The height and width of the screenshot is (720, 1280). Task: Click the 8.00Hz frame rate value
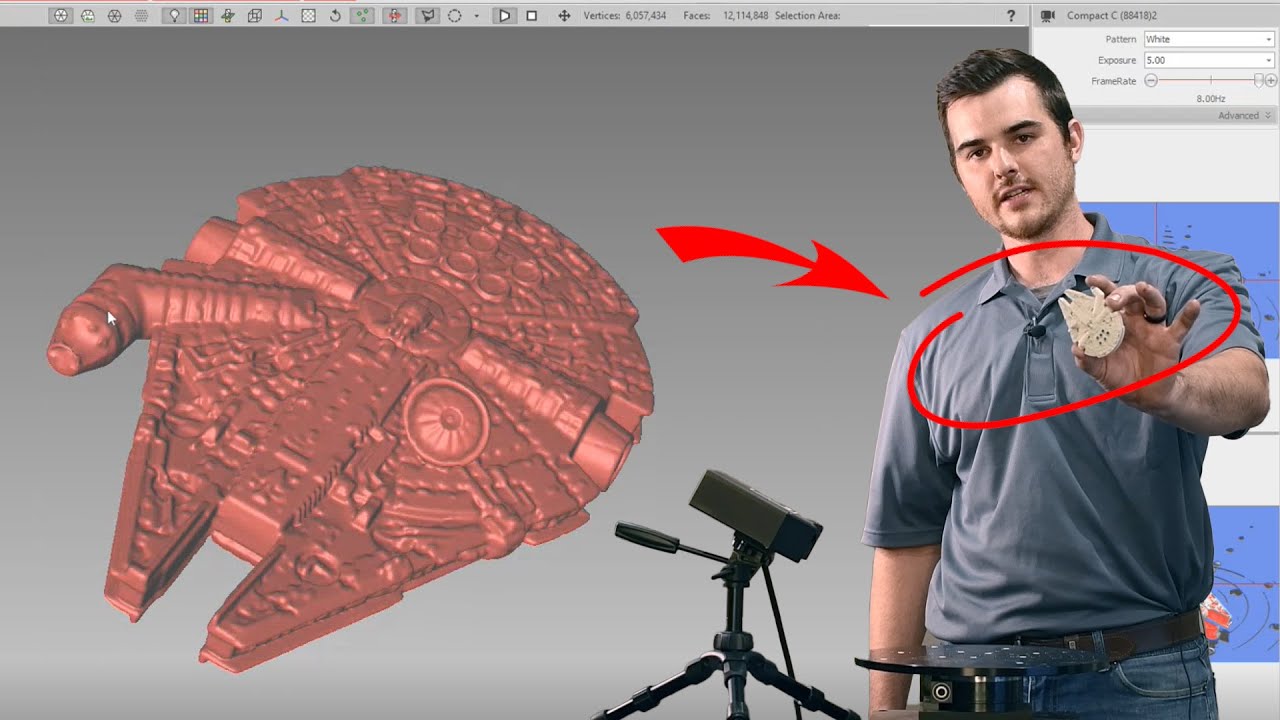[x=1211, y=98]
